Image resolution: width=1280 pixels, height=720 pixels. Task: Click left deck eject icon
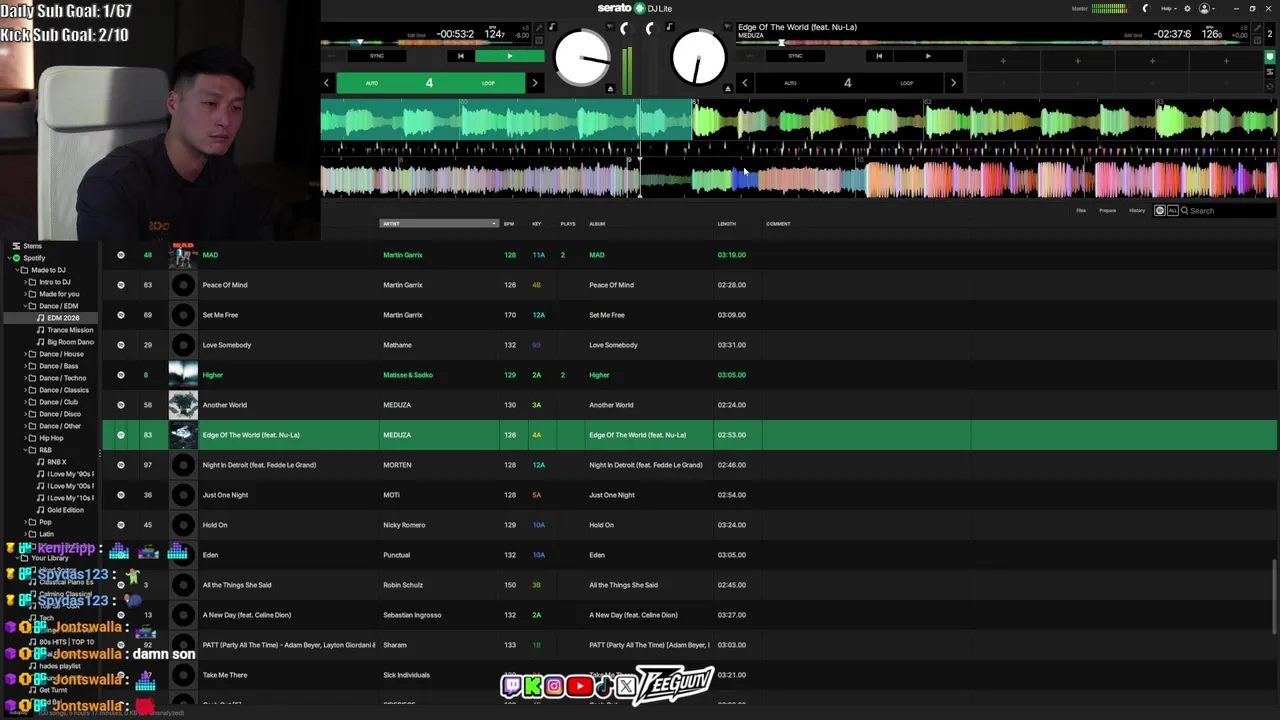click(610, 89)
